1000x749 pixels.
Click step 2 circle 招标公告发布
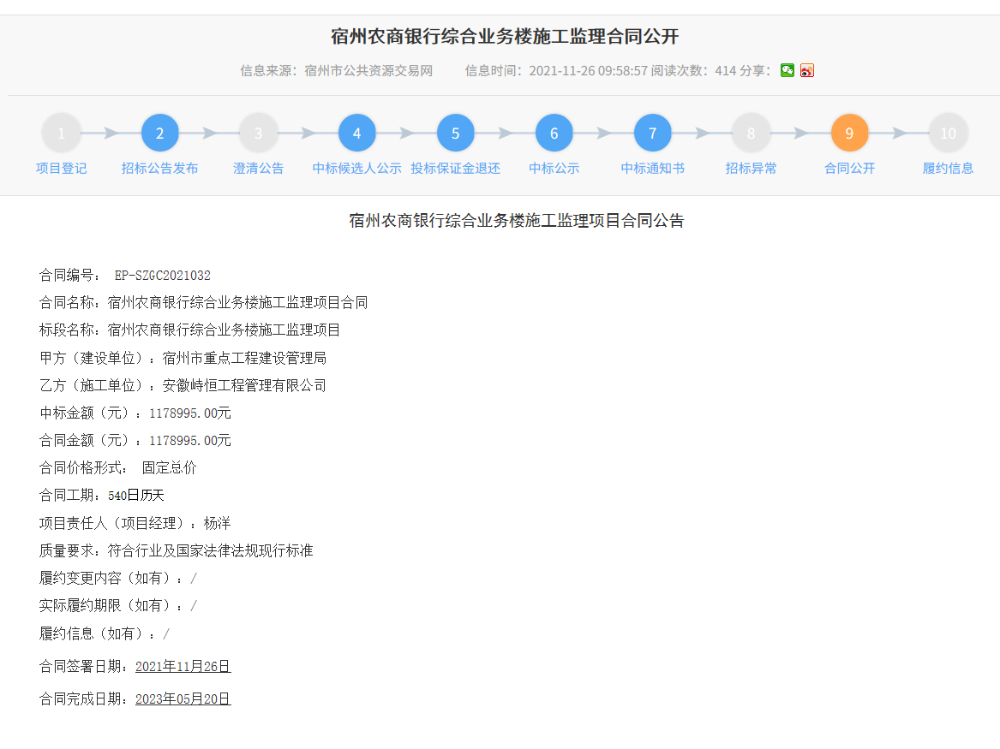coord(159,133)
